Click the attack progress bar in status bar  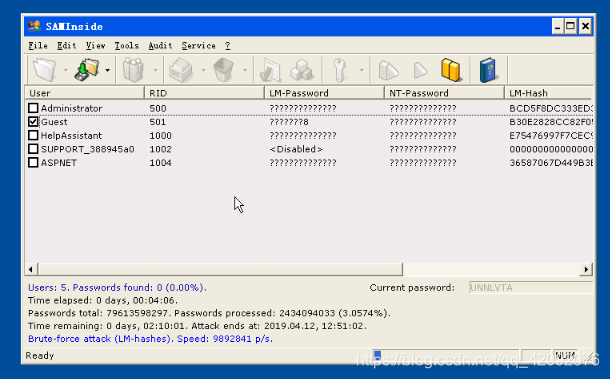pyautogui.click(x=446, y=355)
